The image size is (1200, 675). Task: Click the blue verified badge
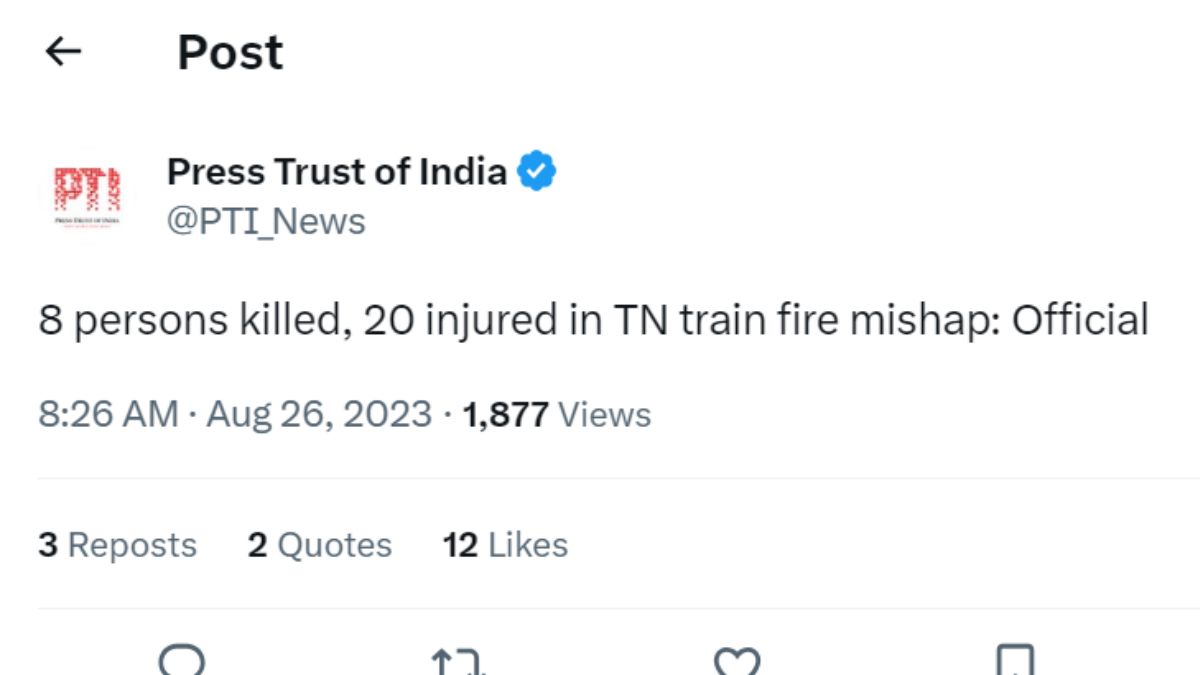pos(537,172)
